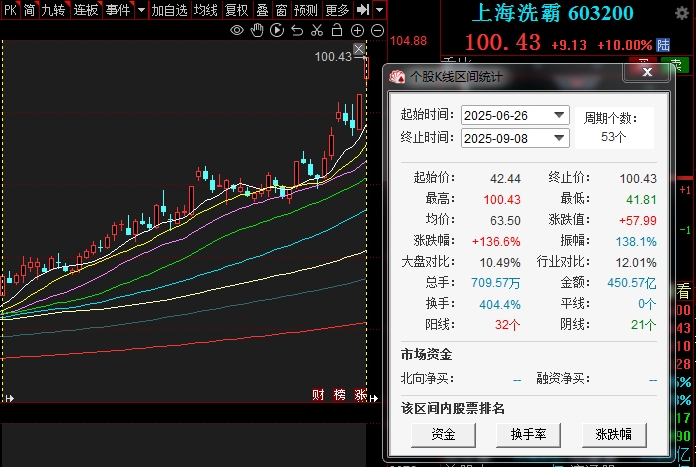Select the 九转 indicator tab
The width and height of the screenshot is (696, 467).
coord(53,10)
